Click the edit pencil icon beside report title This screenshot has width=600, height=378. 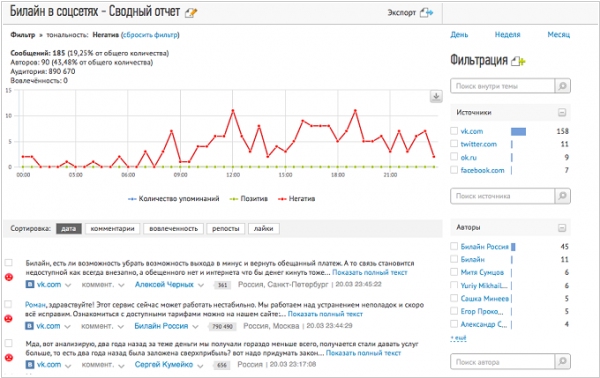coord(191,13)
